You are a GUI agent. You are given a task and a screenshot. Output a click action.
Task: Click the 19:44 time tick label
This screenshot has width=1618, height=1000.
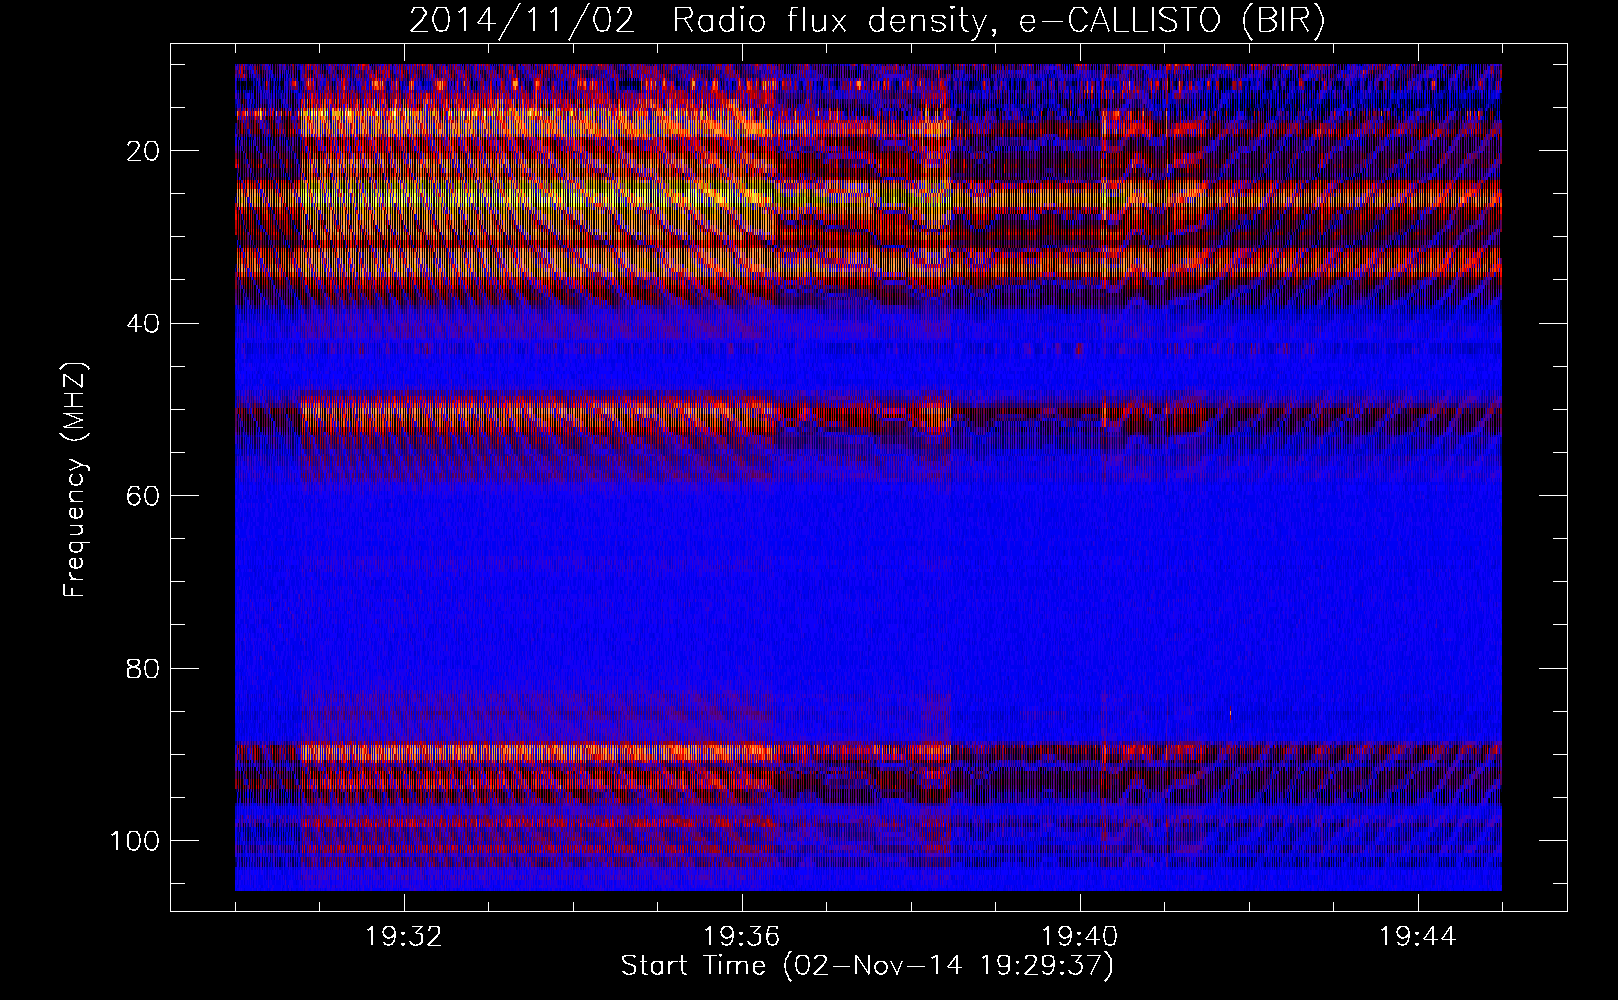click(x=1418, y=937)
